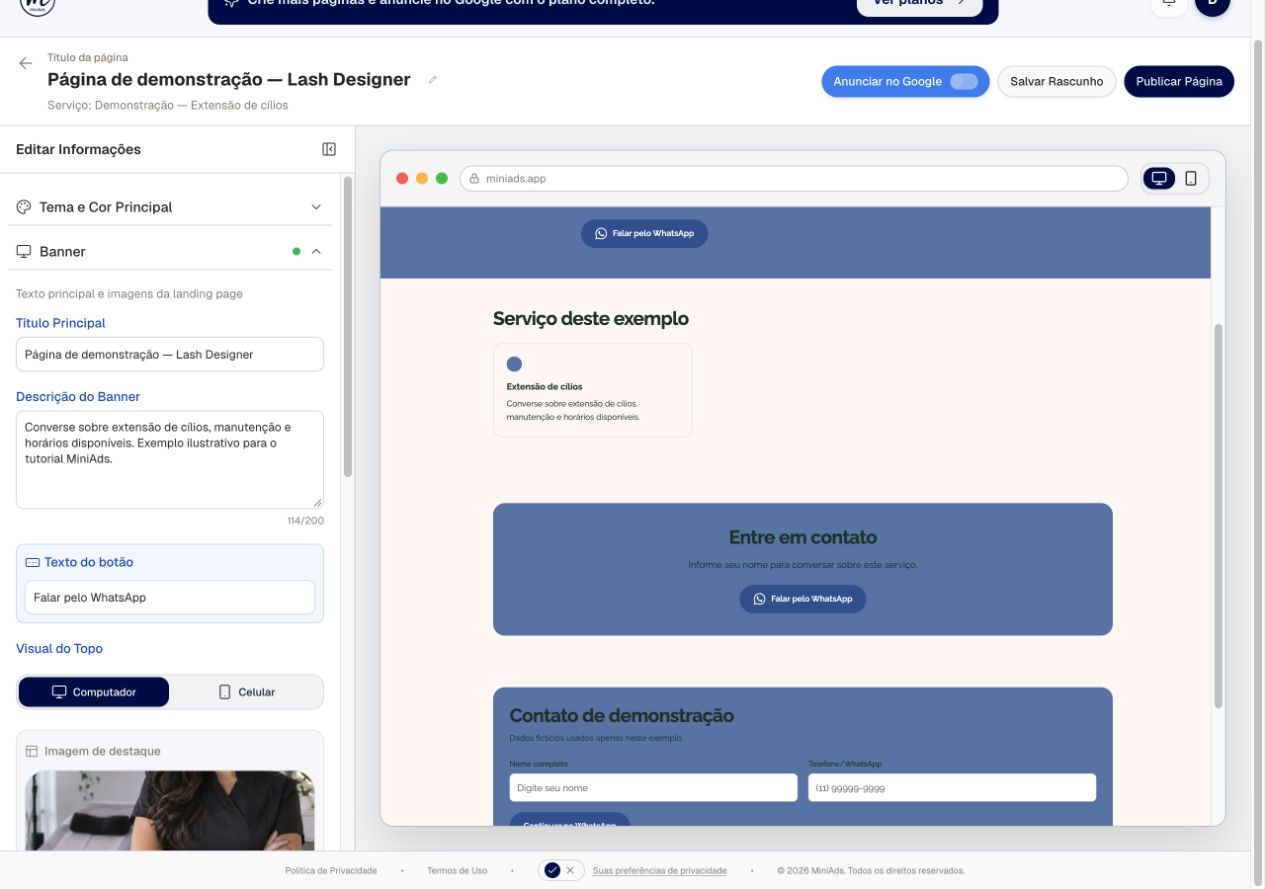Open notifications icon in the top bar
The image size is (1265, 889).
click(1168, 5)
